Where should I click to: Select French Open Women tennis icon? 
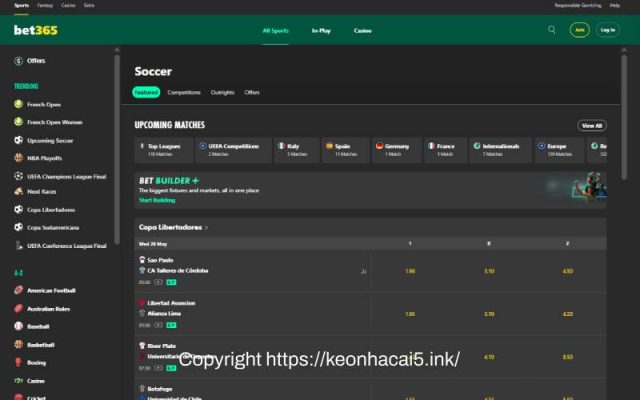point(18,122)
